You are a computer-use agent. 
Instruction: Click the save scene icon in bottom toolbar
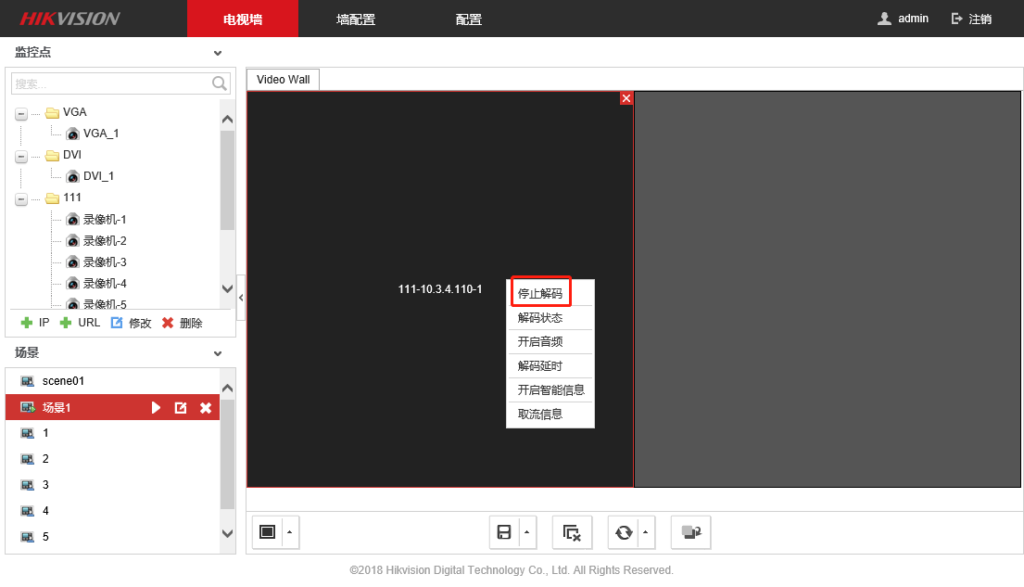tap(503, 533)
